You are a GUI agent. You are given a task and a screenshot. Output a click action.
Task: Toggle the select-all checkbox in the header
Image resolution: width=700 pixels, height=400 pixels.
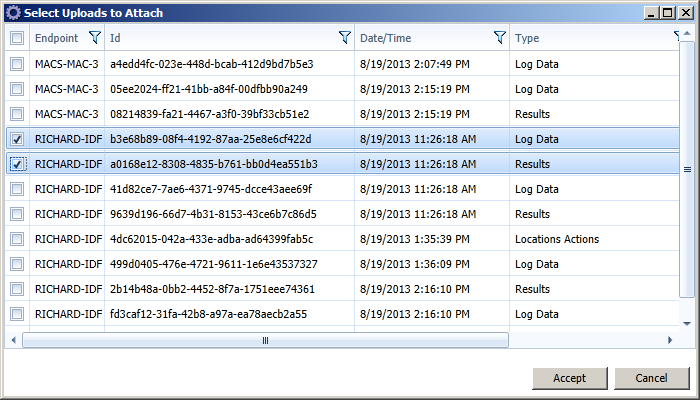pyautogui.click(x=17, y=38)
